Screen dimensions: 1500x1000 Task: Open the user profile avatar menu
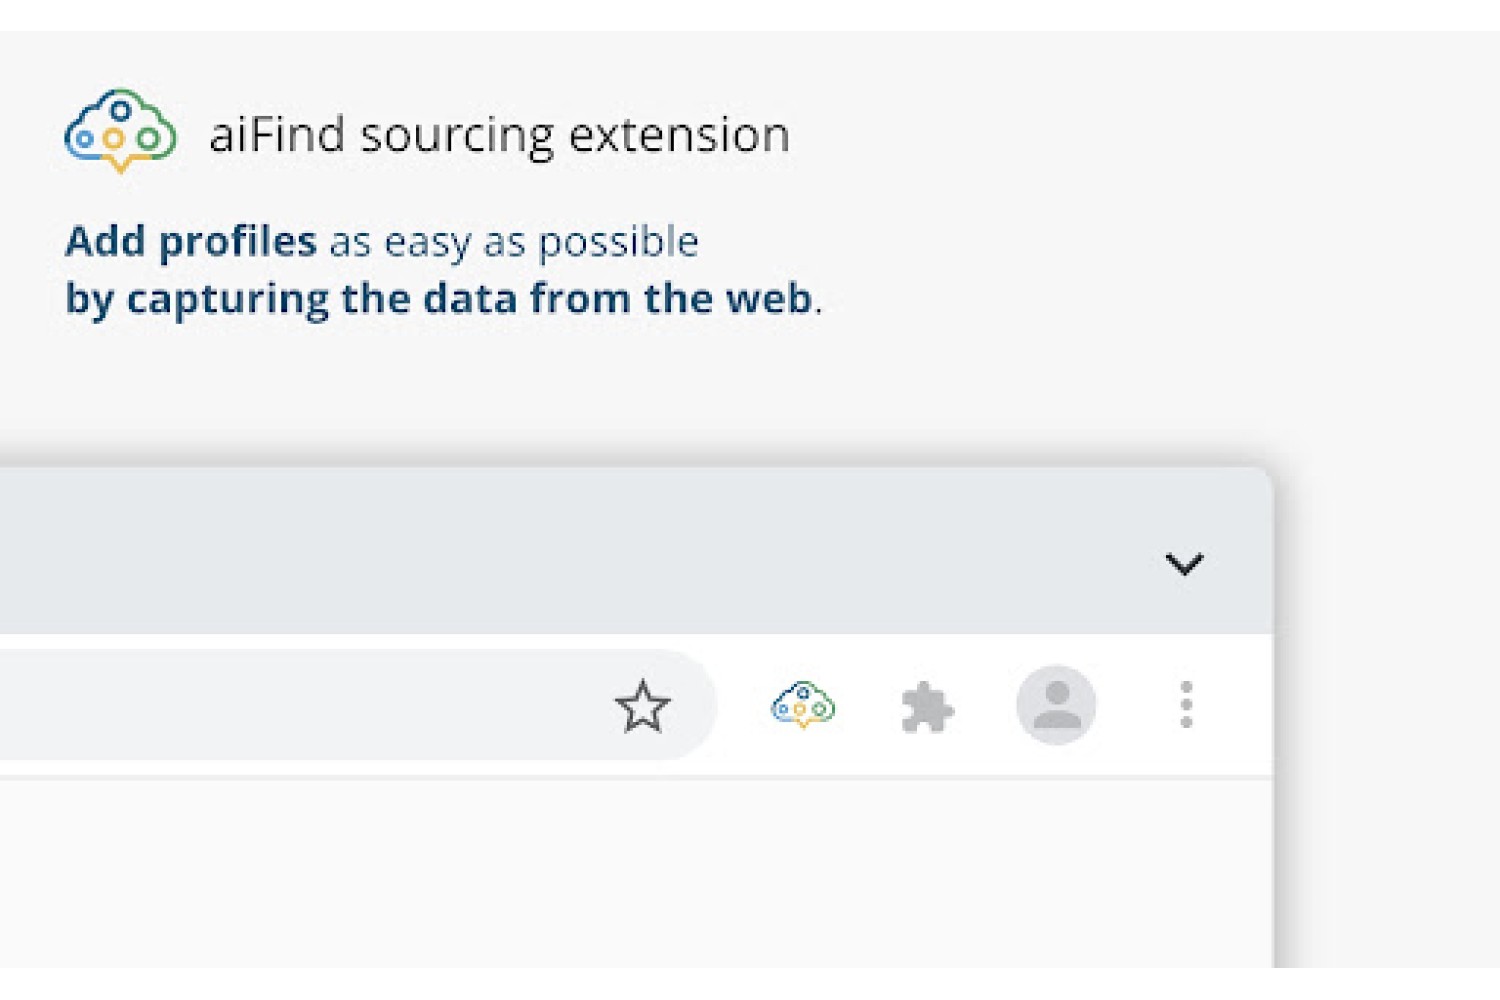pos(1056,705)
